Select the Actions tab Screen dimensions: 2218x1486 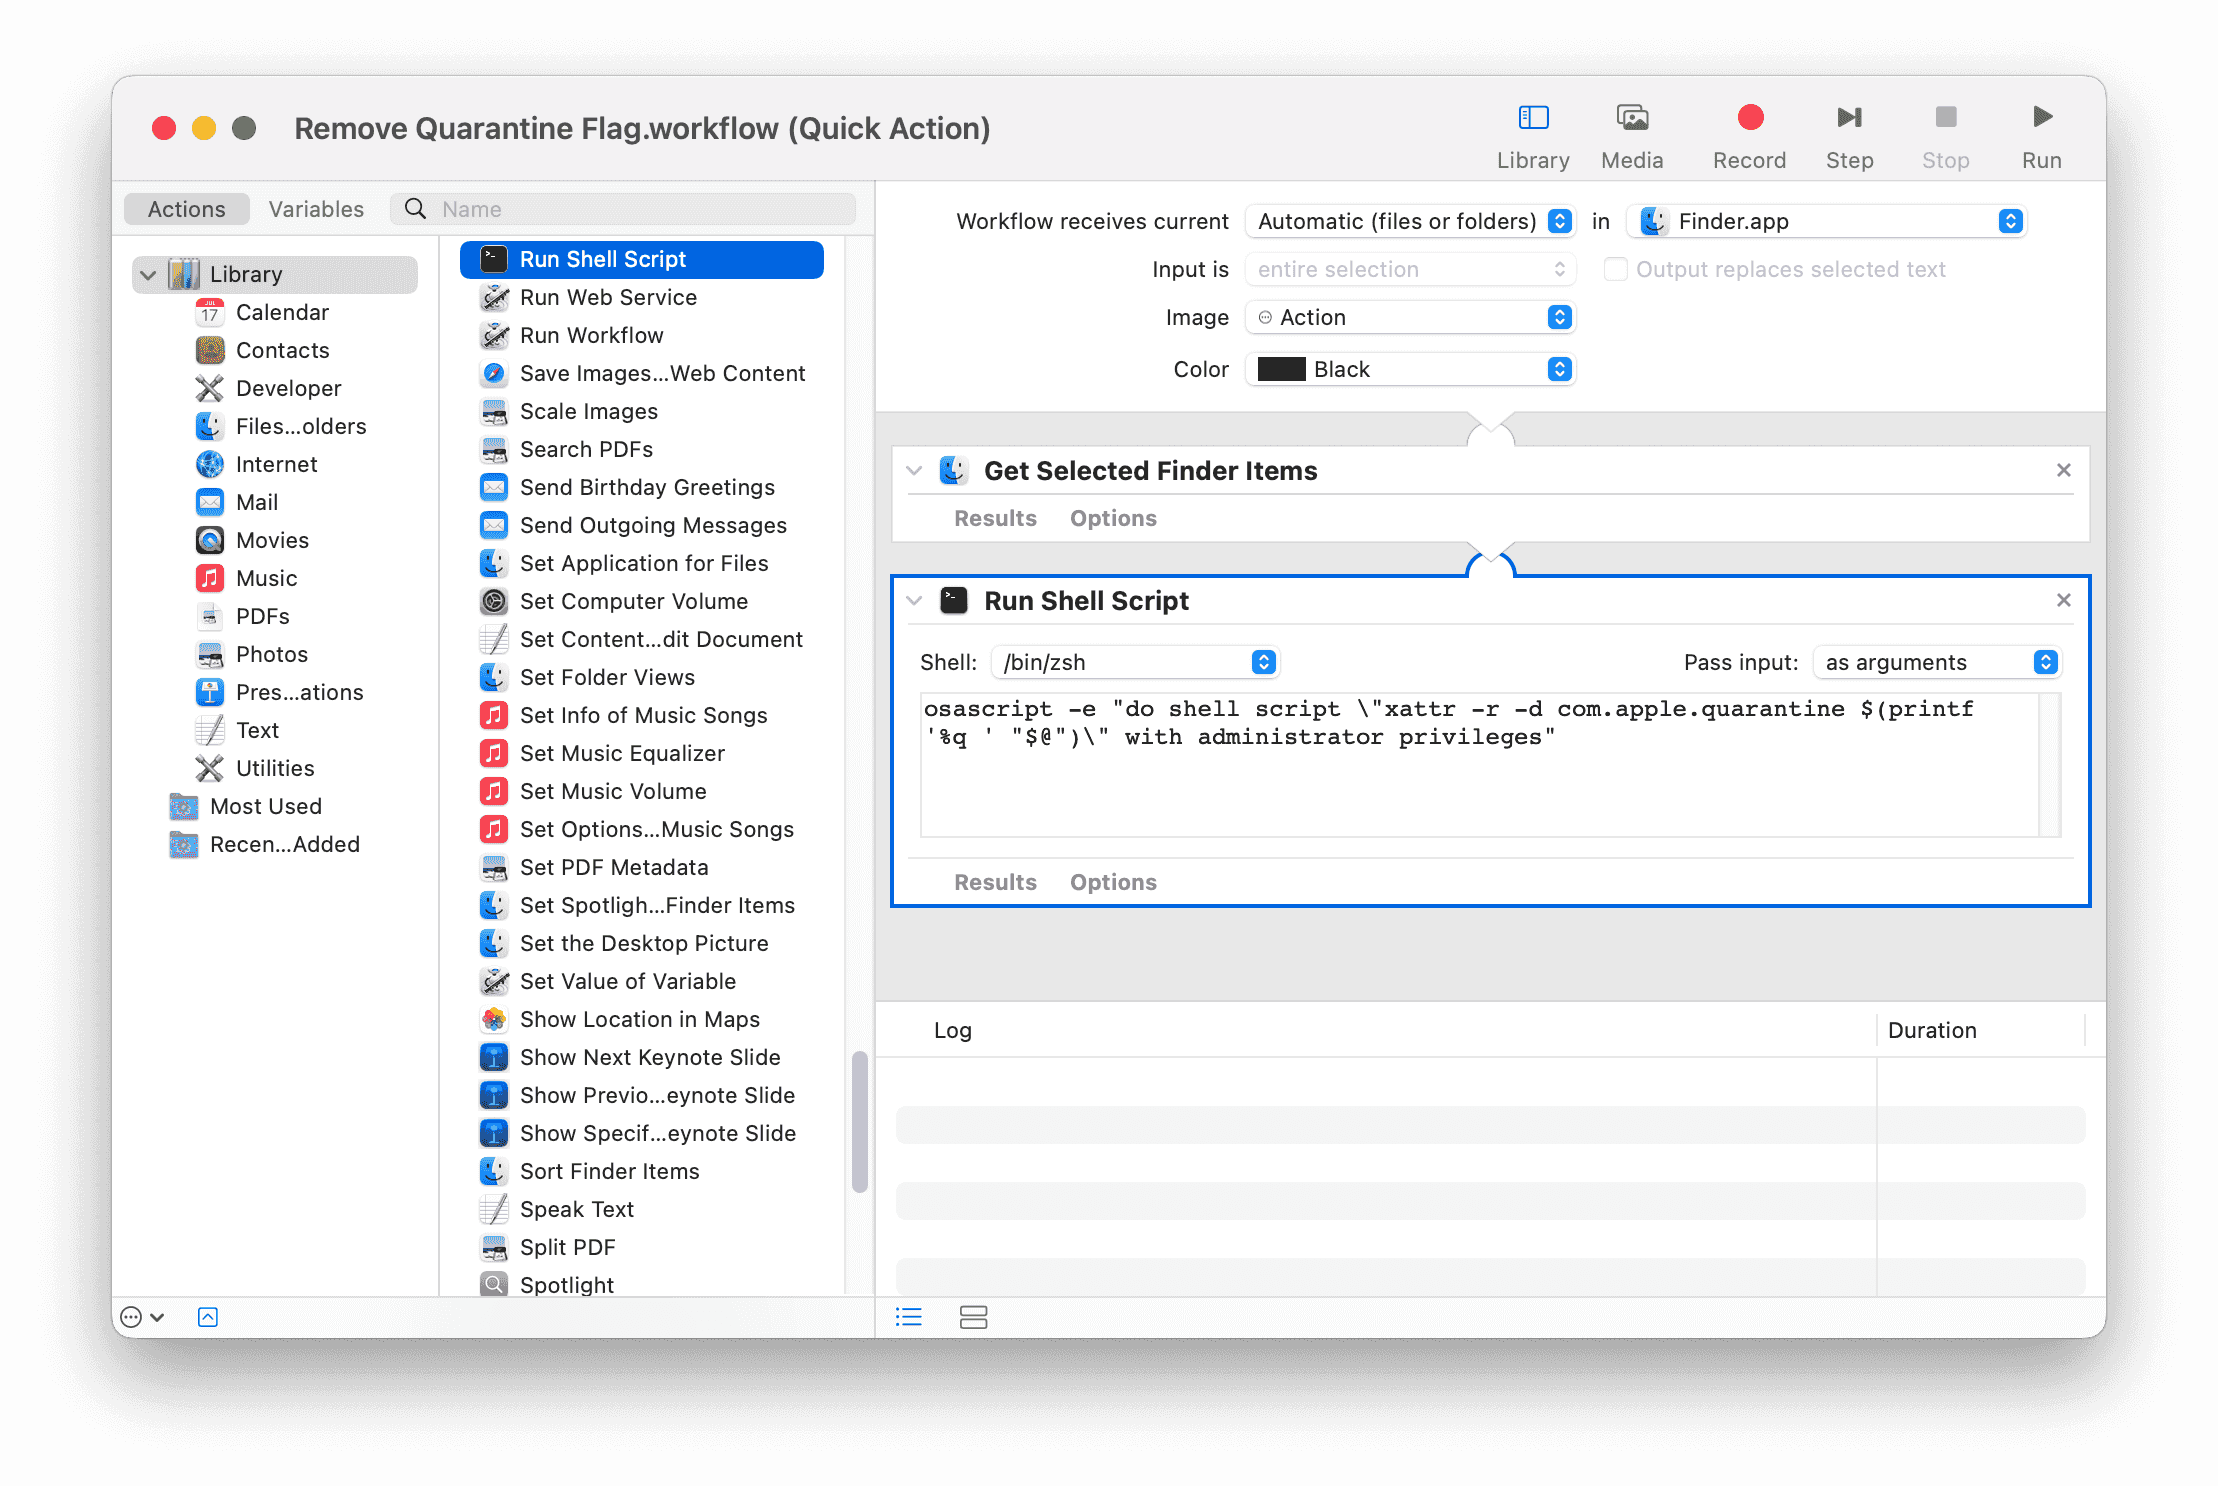187,209
